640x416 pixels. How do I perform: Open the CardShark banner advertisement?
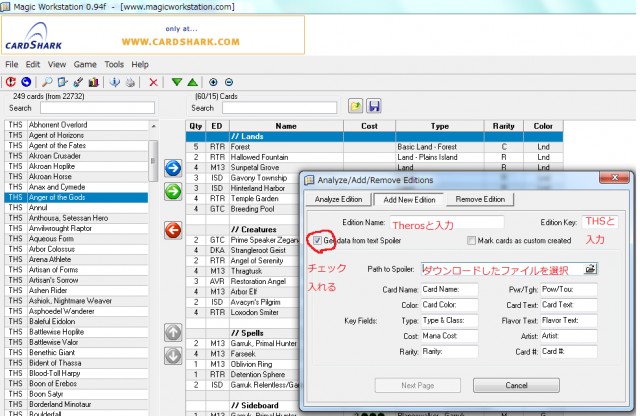pos(153,35)
